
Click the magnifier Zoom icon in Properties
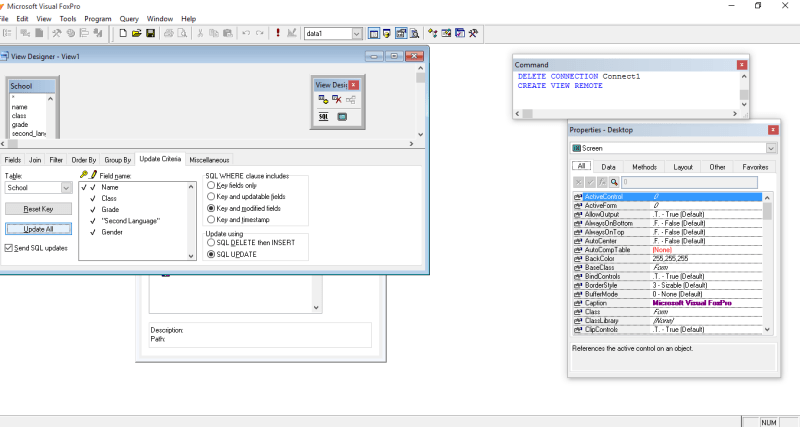coord(614,182)
